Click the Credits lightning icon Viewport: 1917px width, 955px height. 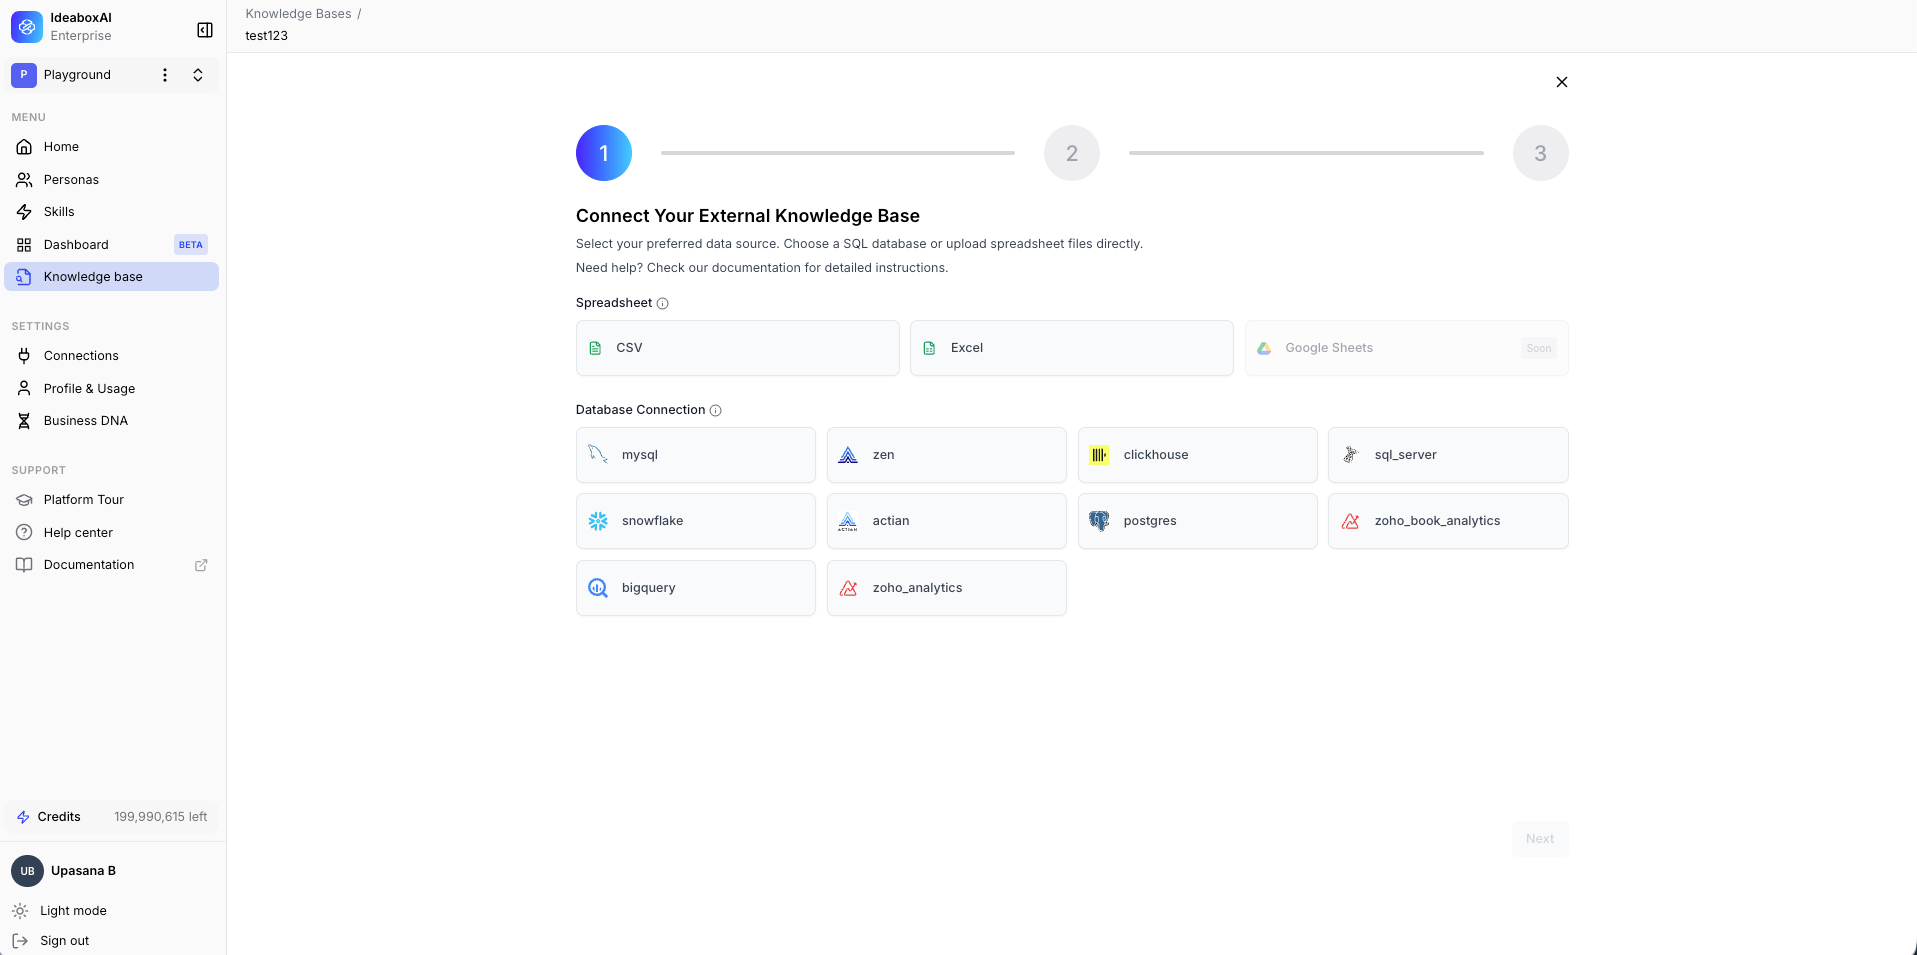tap(23, 817)
